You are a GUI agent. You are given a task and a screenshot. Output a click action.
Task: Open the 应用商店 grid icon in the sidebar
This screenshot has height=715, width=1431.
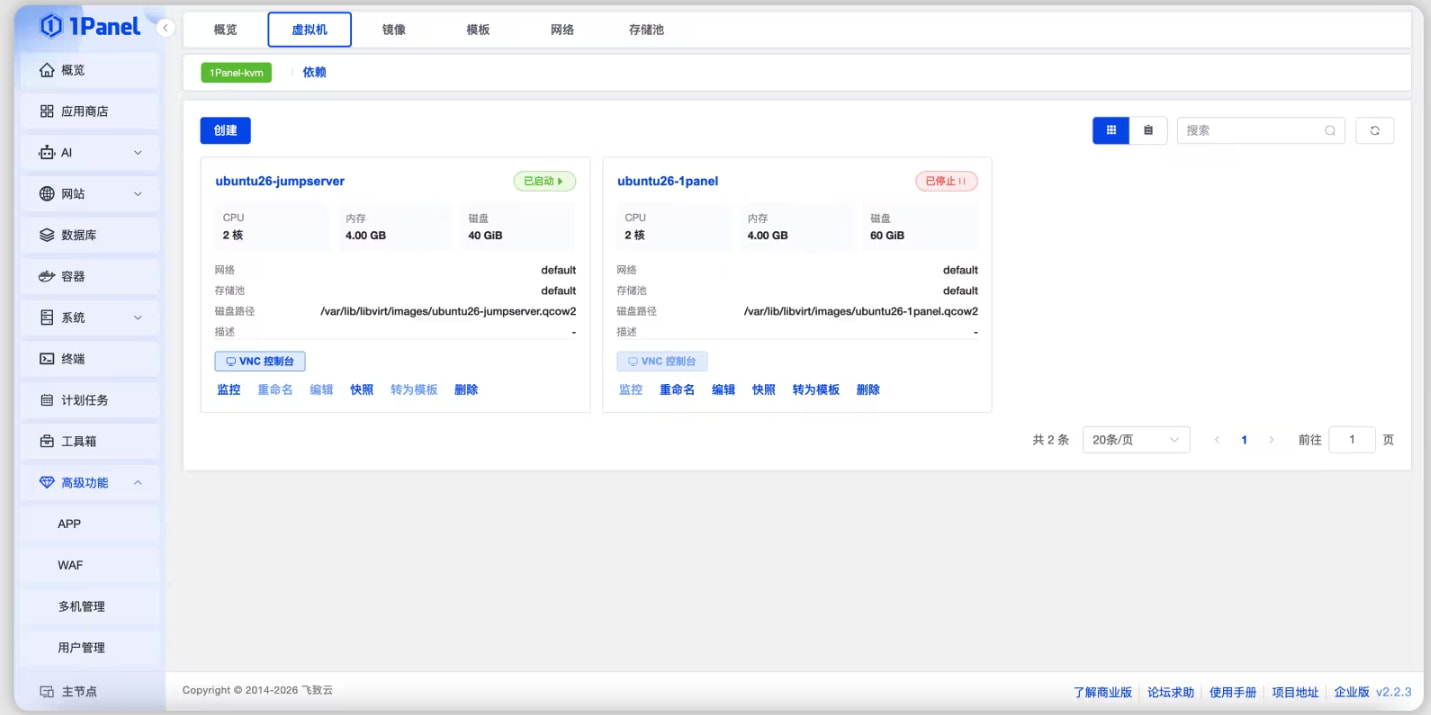point(47,111)
